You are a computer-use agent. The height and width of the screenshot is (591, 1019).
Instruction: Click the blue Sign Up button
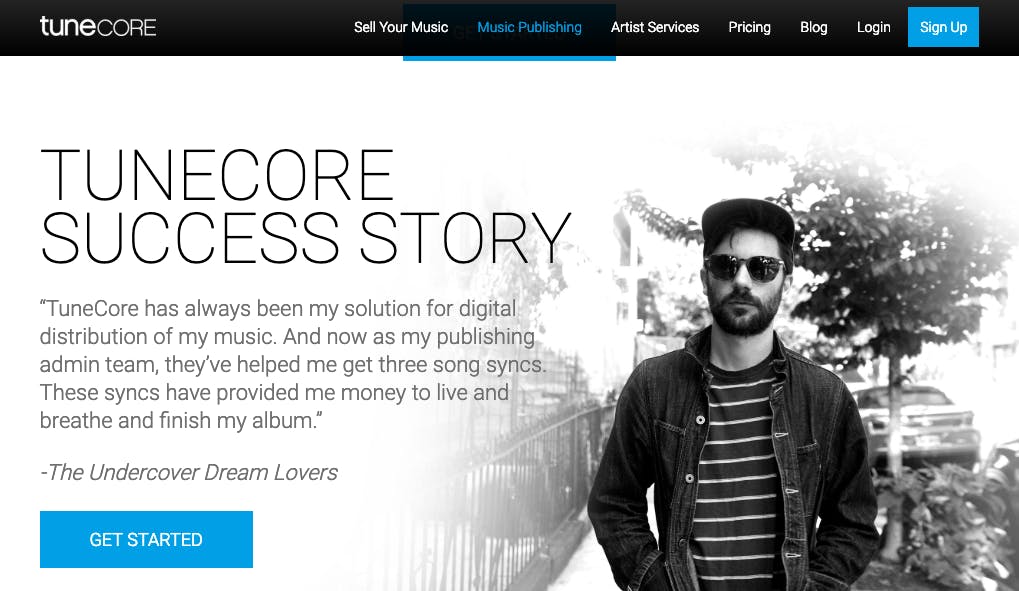[x=943, y=27]
